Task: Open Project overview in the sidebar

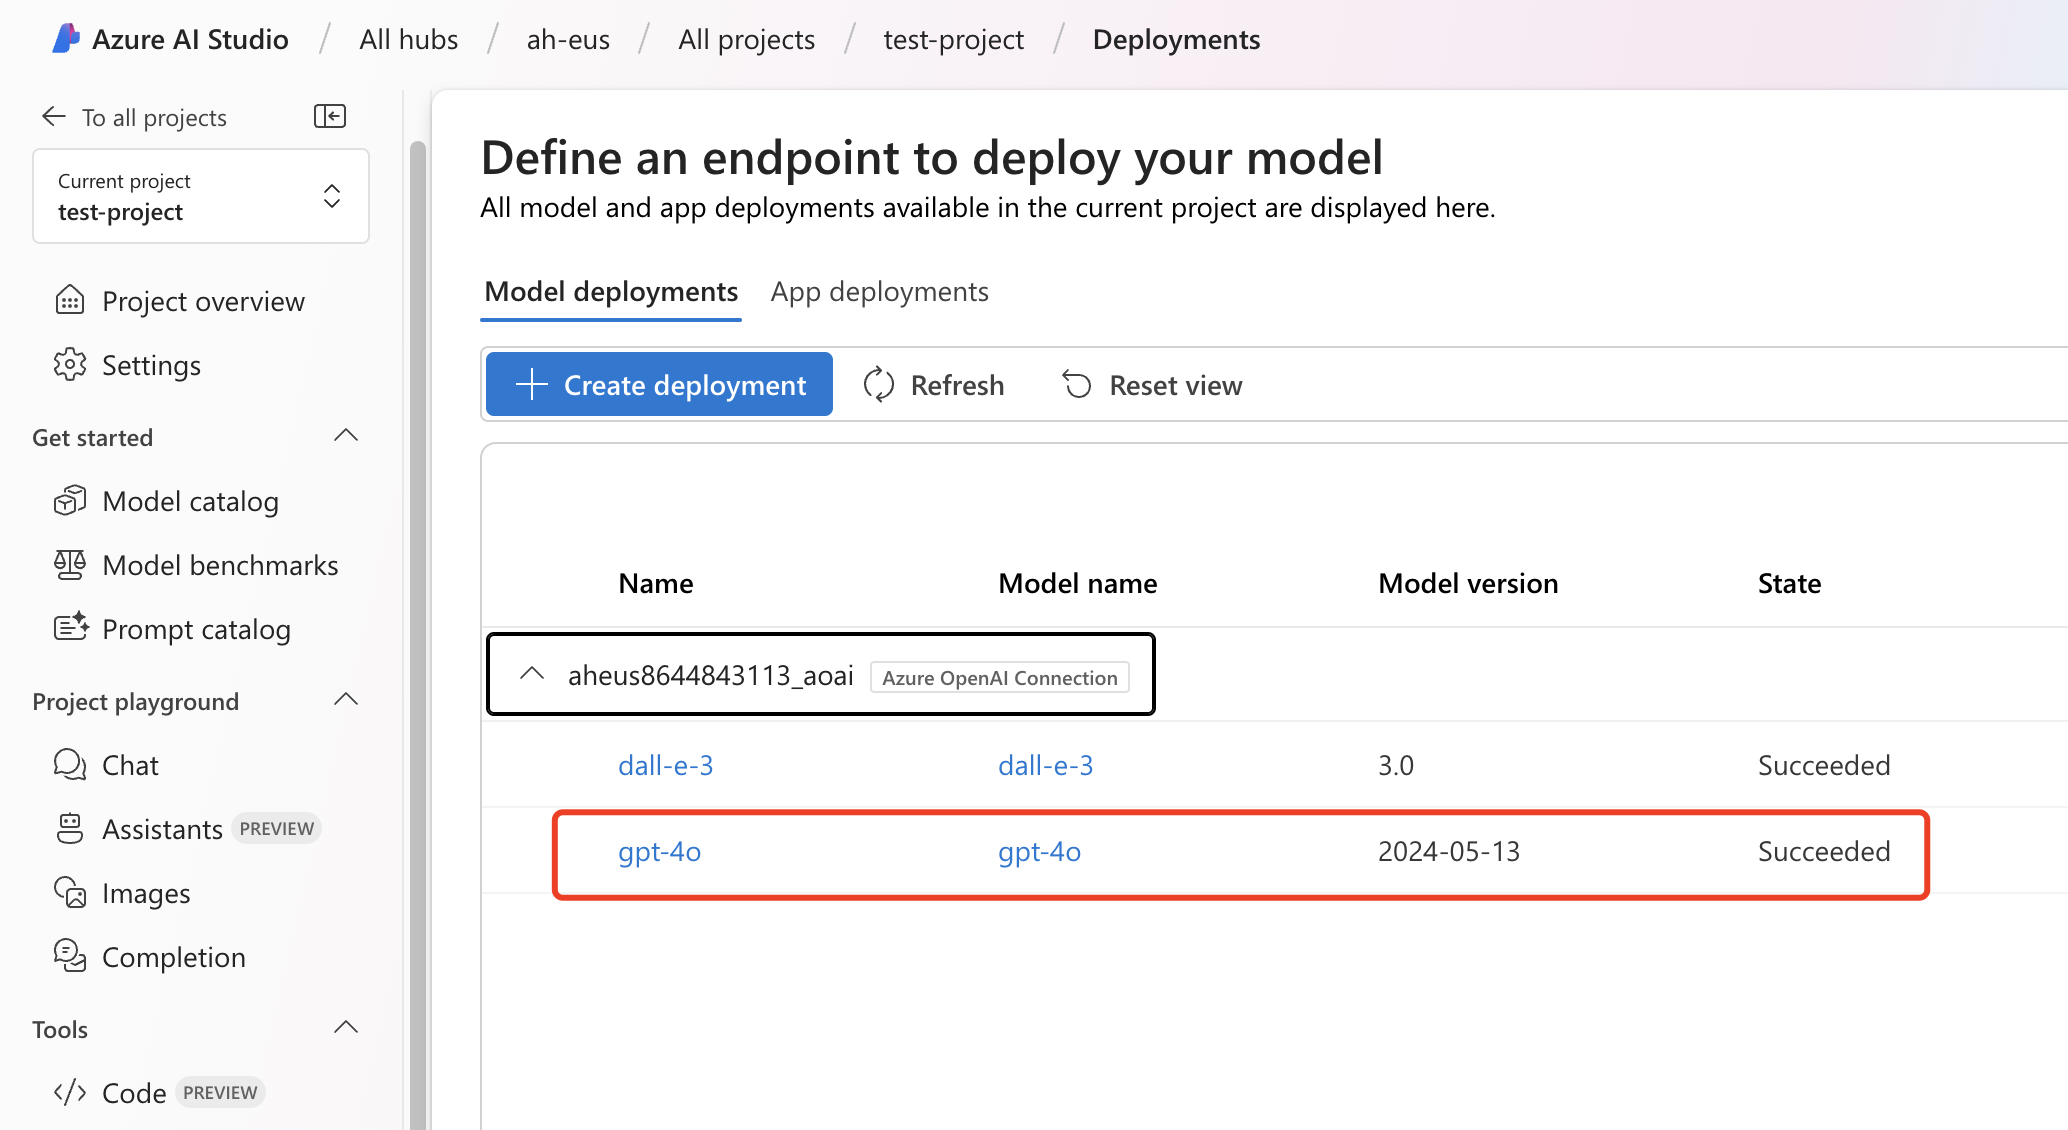Action: point(203,301)
